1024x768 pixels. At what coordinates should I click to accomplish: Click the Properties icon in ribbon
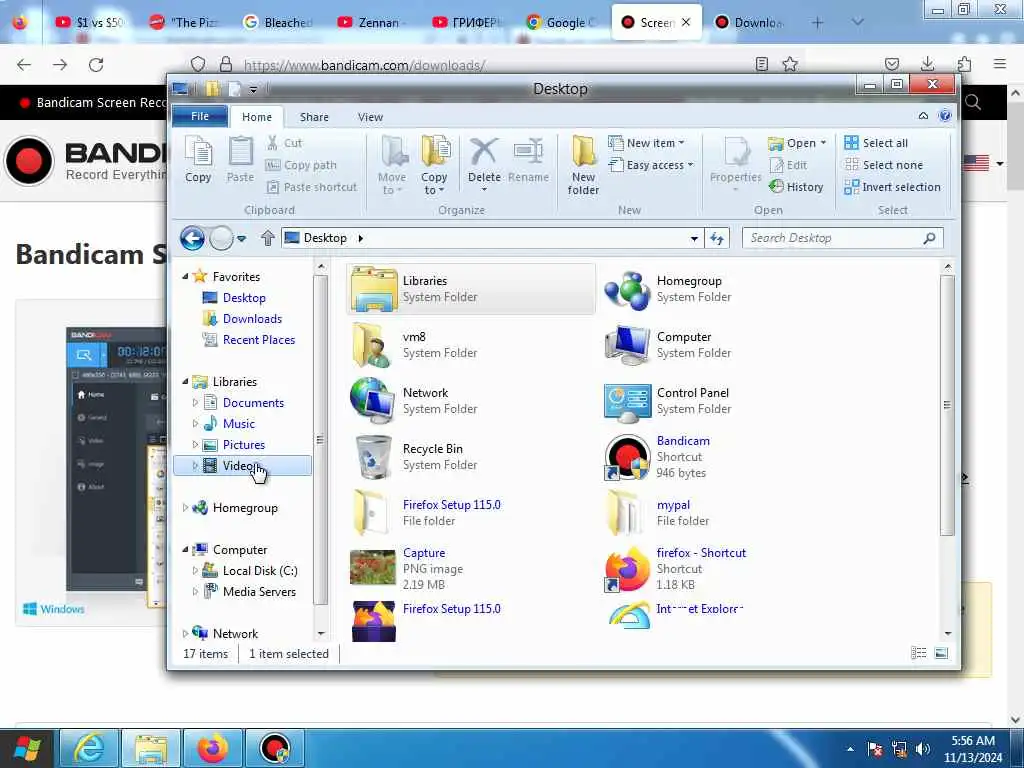[x=735, y=163]
